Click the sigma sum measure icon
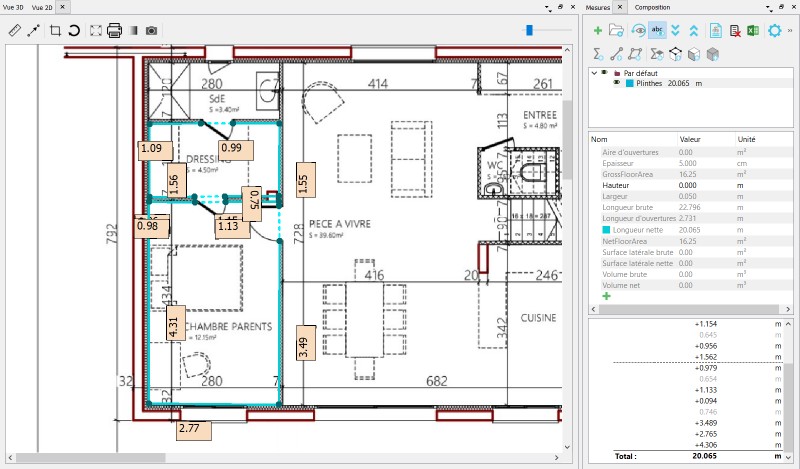The height and width of the screenshot is (469, 800). [x=598, y=54]
